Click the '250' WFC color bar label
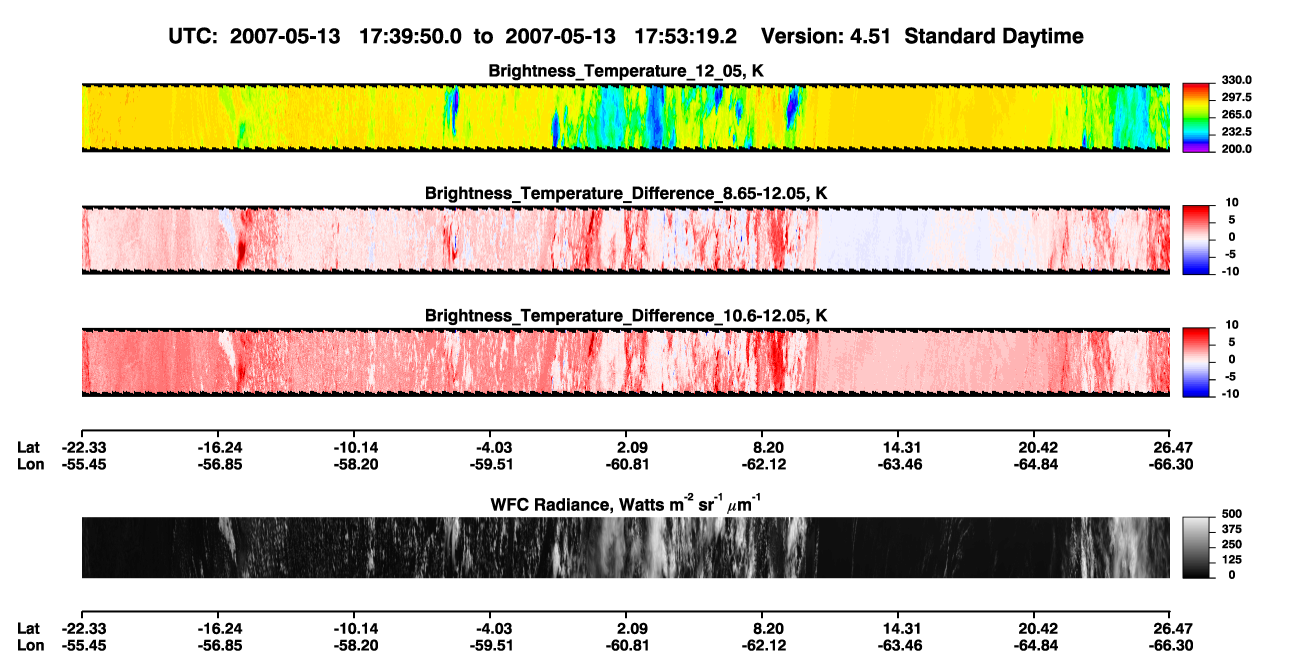 pyautogui.click(x=1231, y=546)
